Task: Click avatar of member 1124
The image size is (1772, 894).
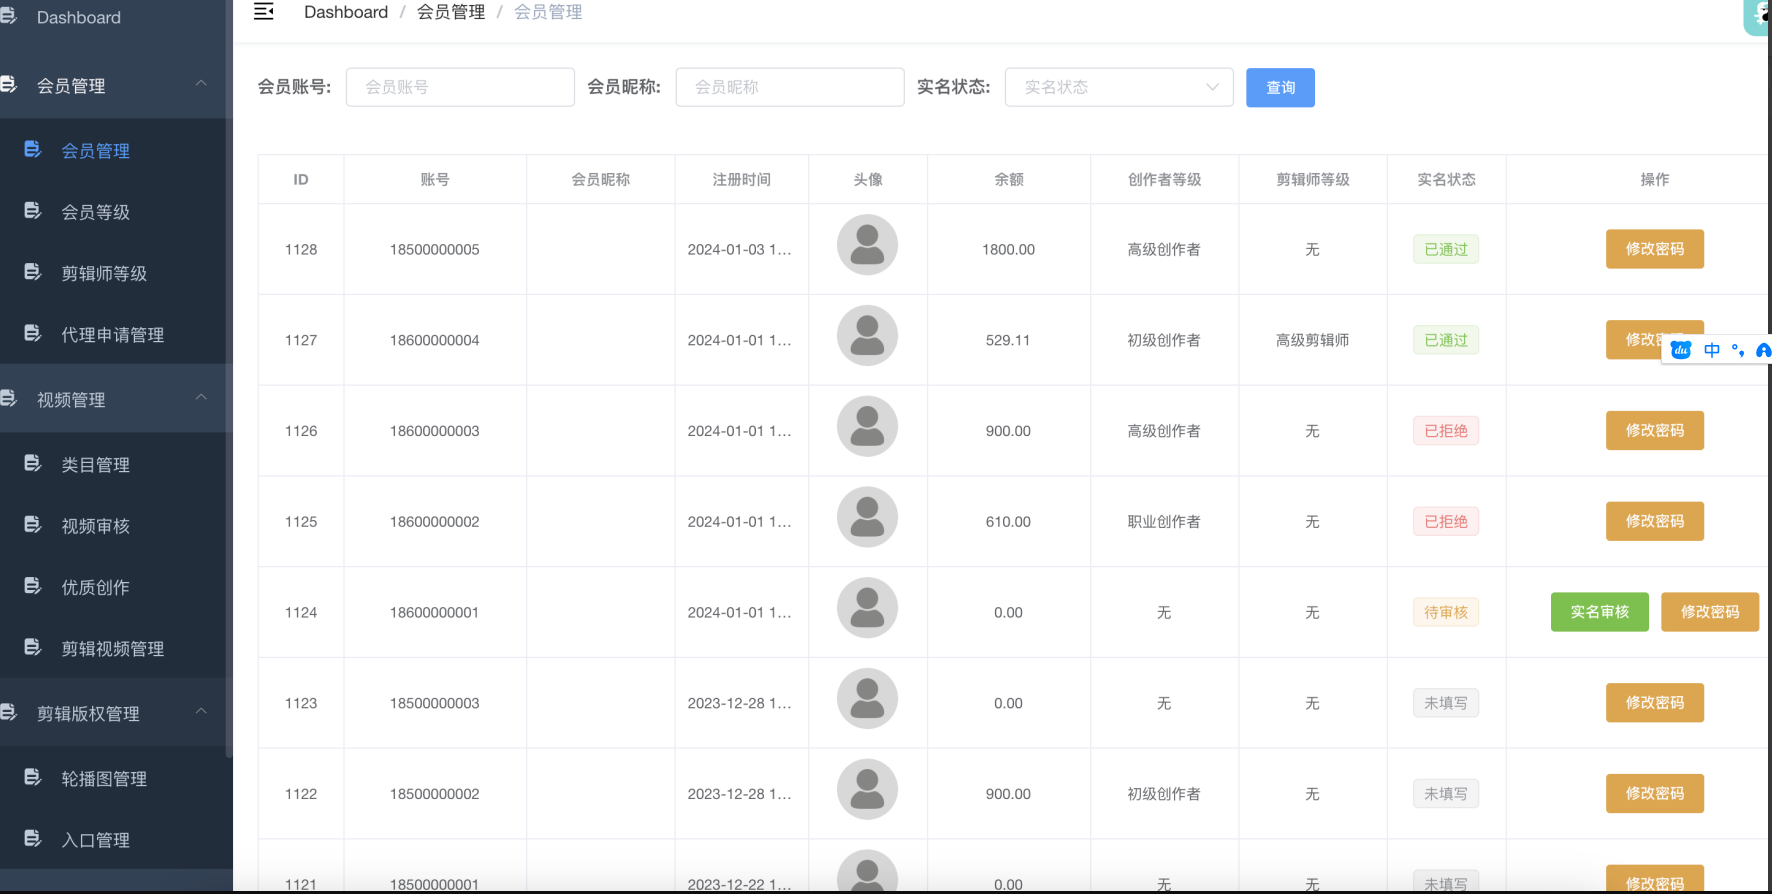Action: point(867,608)
